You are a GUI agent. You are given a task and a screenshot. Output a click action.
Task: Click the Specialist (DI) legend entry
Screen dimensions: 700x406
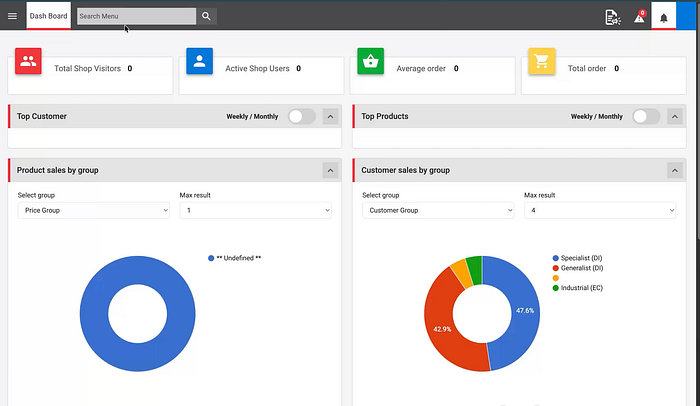click(x=578, y=258)
